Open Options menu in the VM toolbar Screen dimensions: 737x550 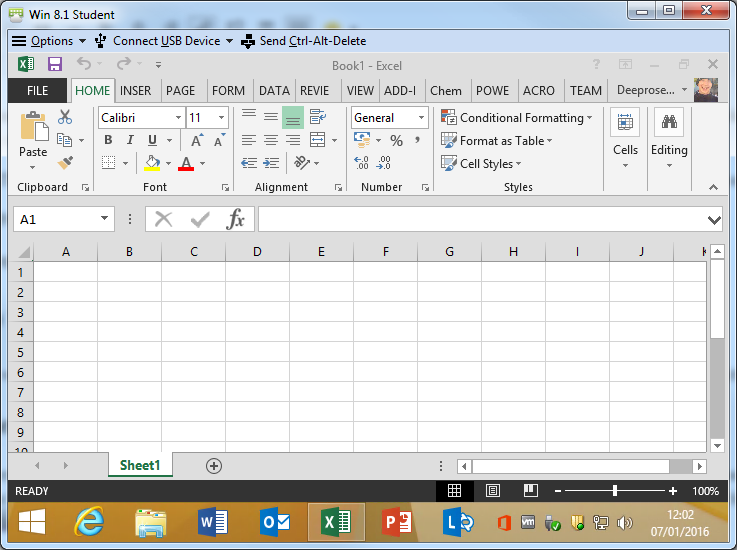[43, 41]
